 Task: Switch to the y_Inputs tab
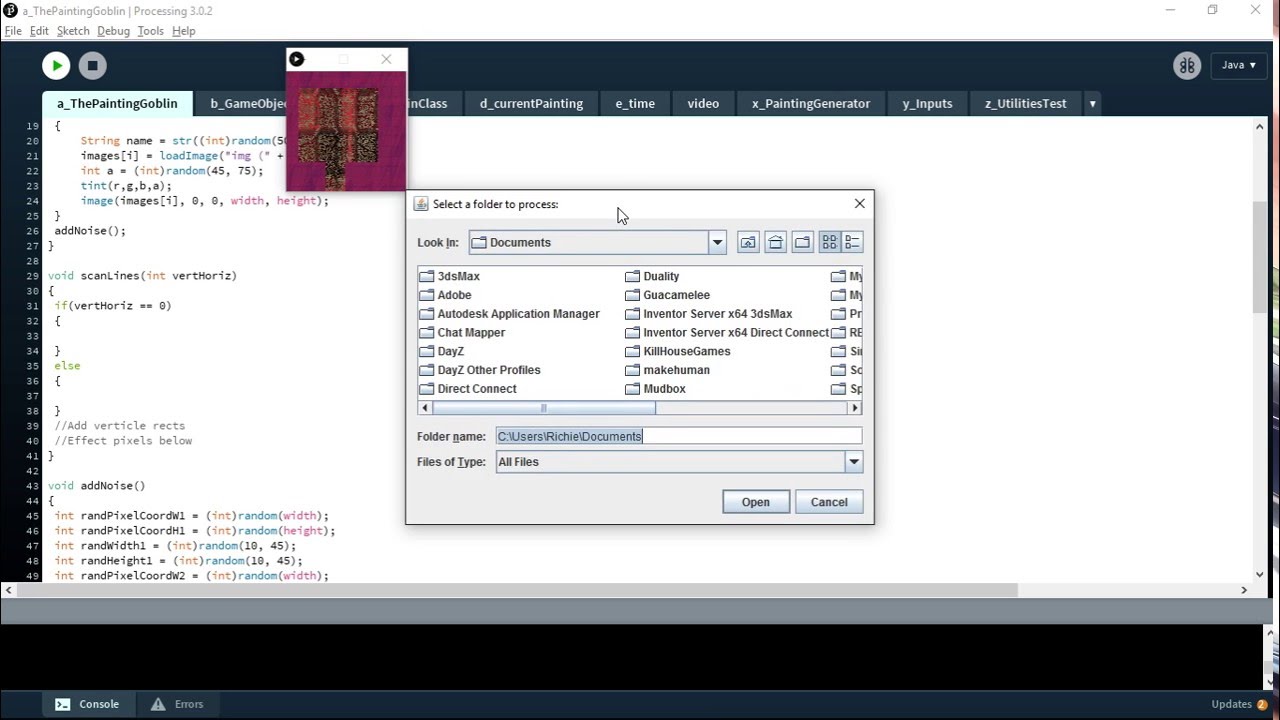[x=927, y=104]
